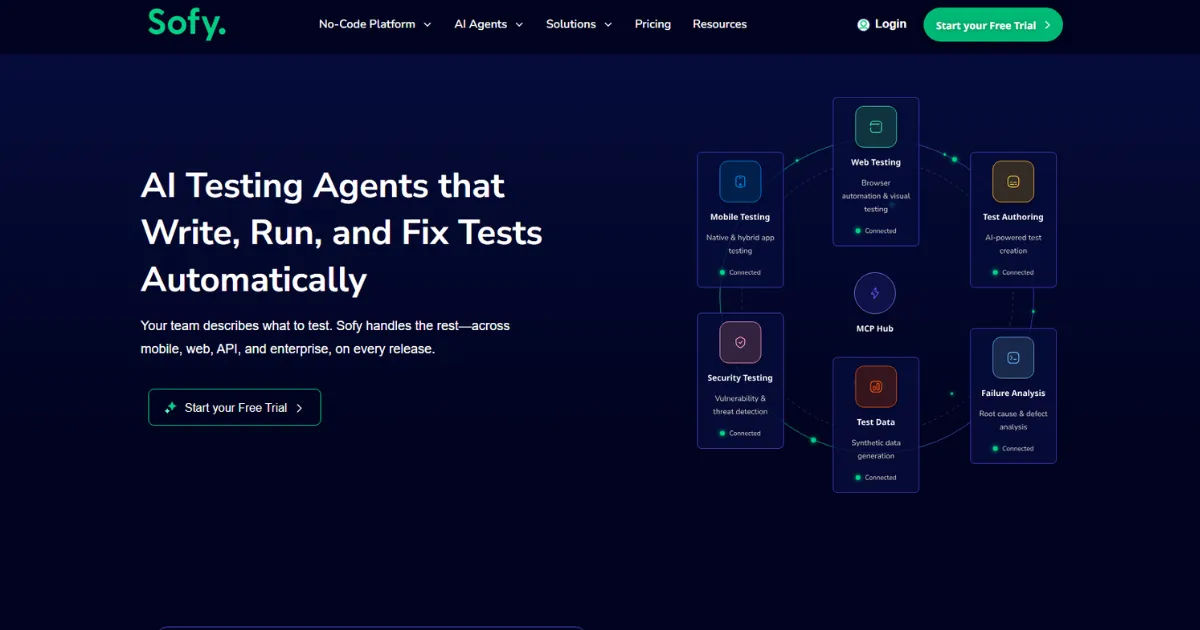The height and width of the screenshot is (630, 1200).
Task: Click the Login link
Action: (890, 24)
